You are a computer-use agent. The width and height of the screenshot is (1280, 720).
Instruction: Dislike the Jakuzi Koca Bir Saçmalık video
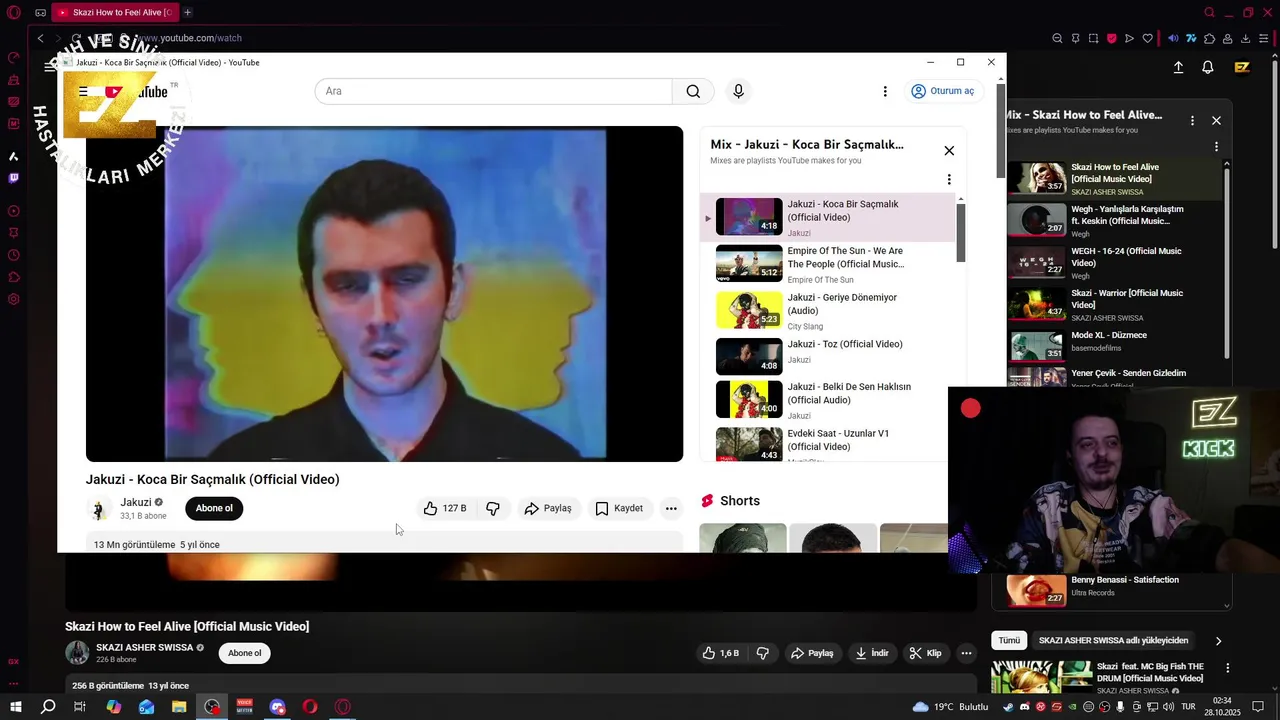coord(493,508)
